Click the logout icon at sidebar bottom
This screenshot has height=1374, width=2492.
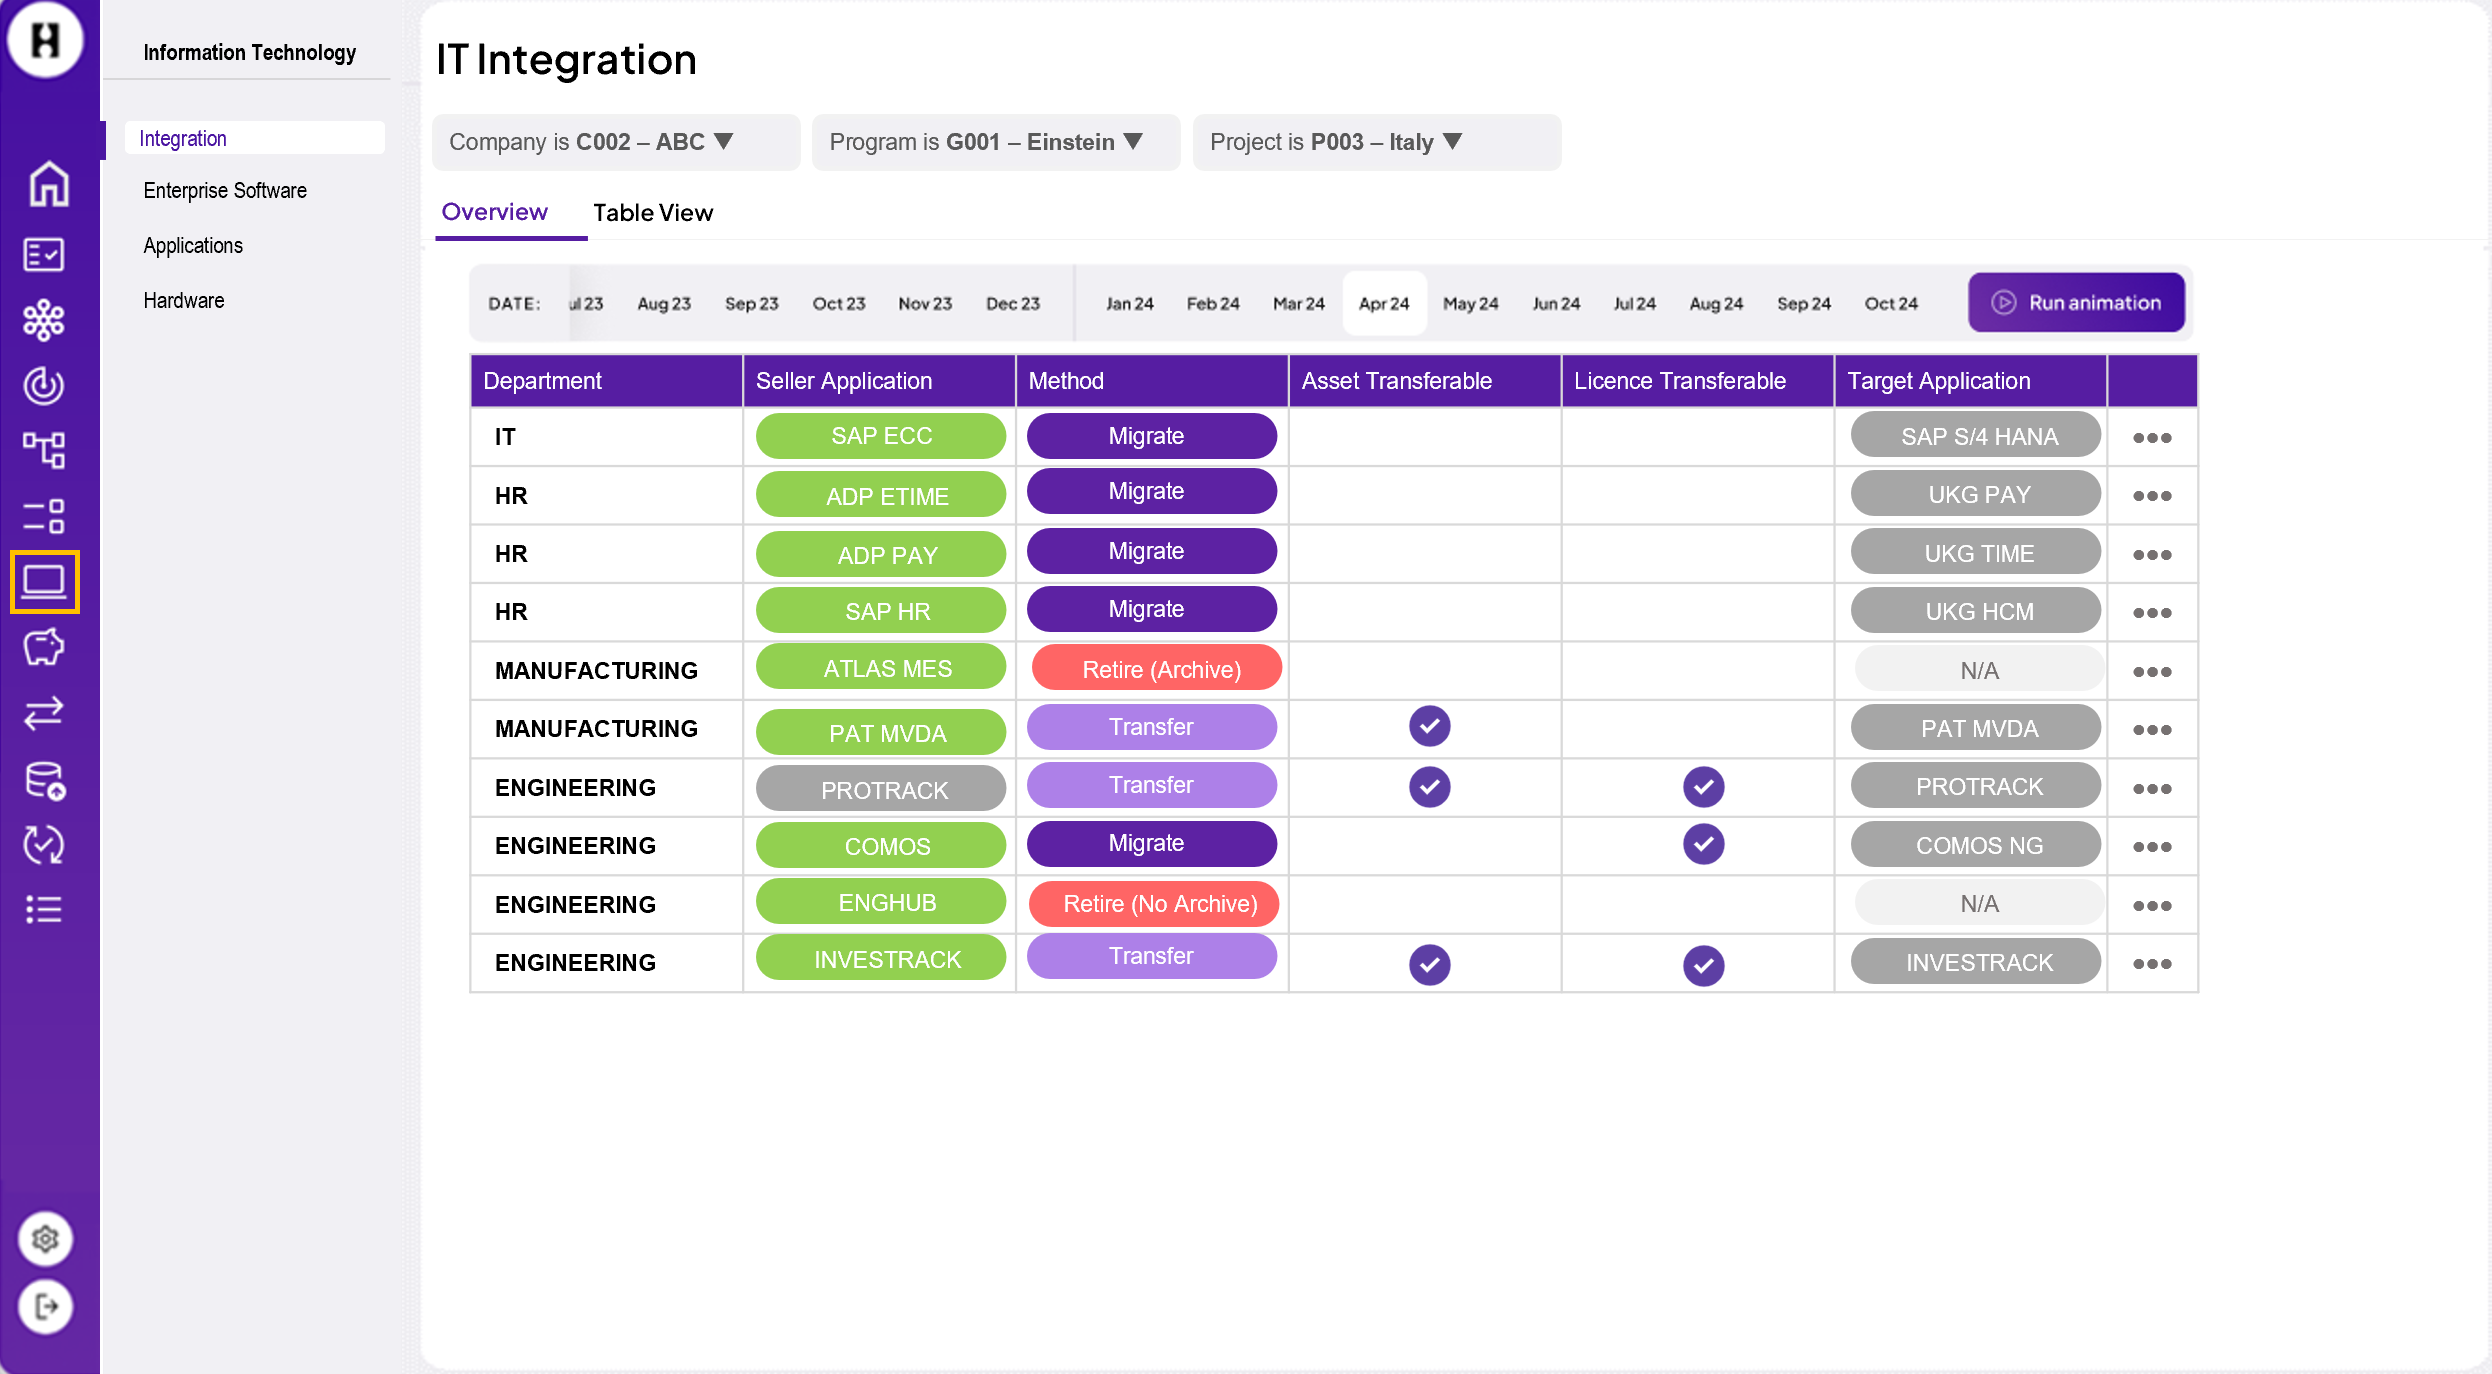[x=45, y=1306]
